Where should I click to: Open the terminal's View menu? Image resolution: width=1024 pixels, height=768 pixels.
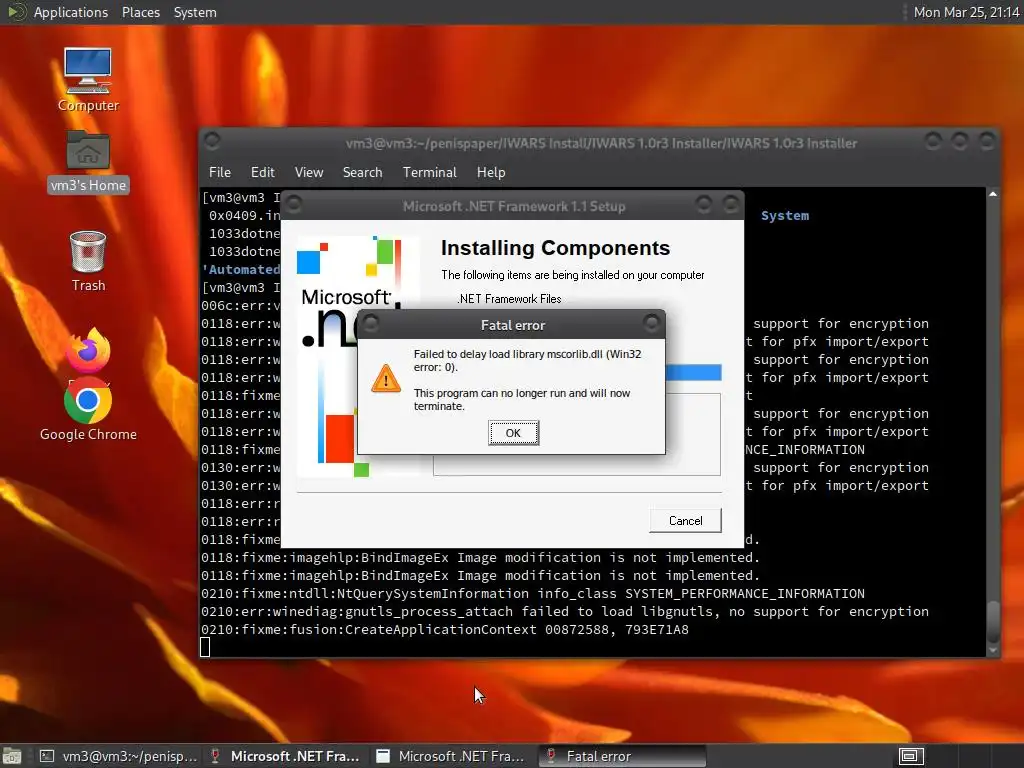pos(309,172)
